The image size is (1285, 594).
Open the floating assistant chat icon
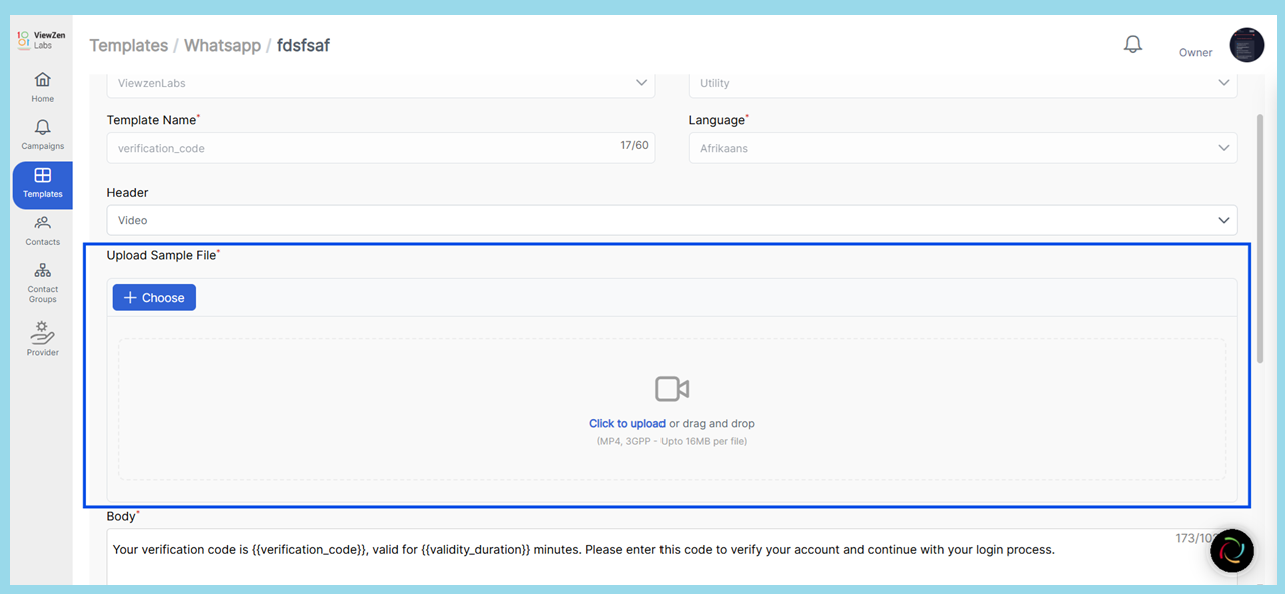click(1231, 551)
